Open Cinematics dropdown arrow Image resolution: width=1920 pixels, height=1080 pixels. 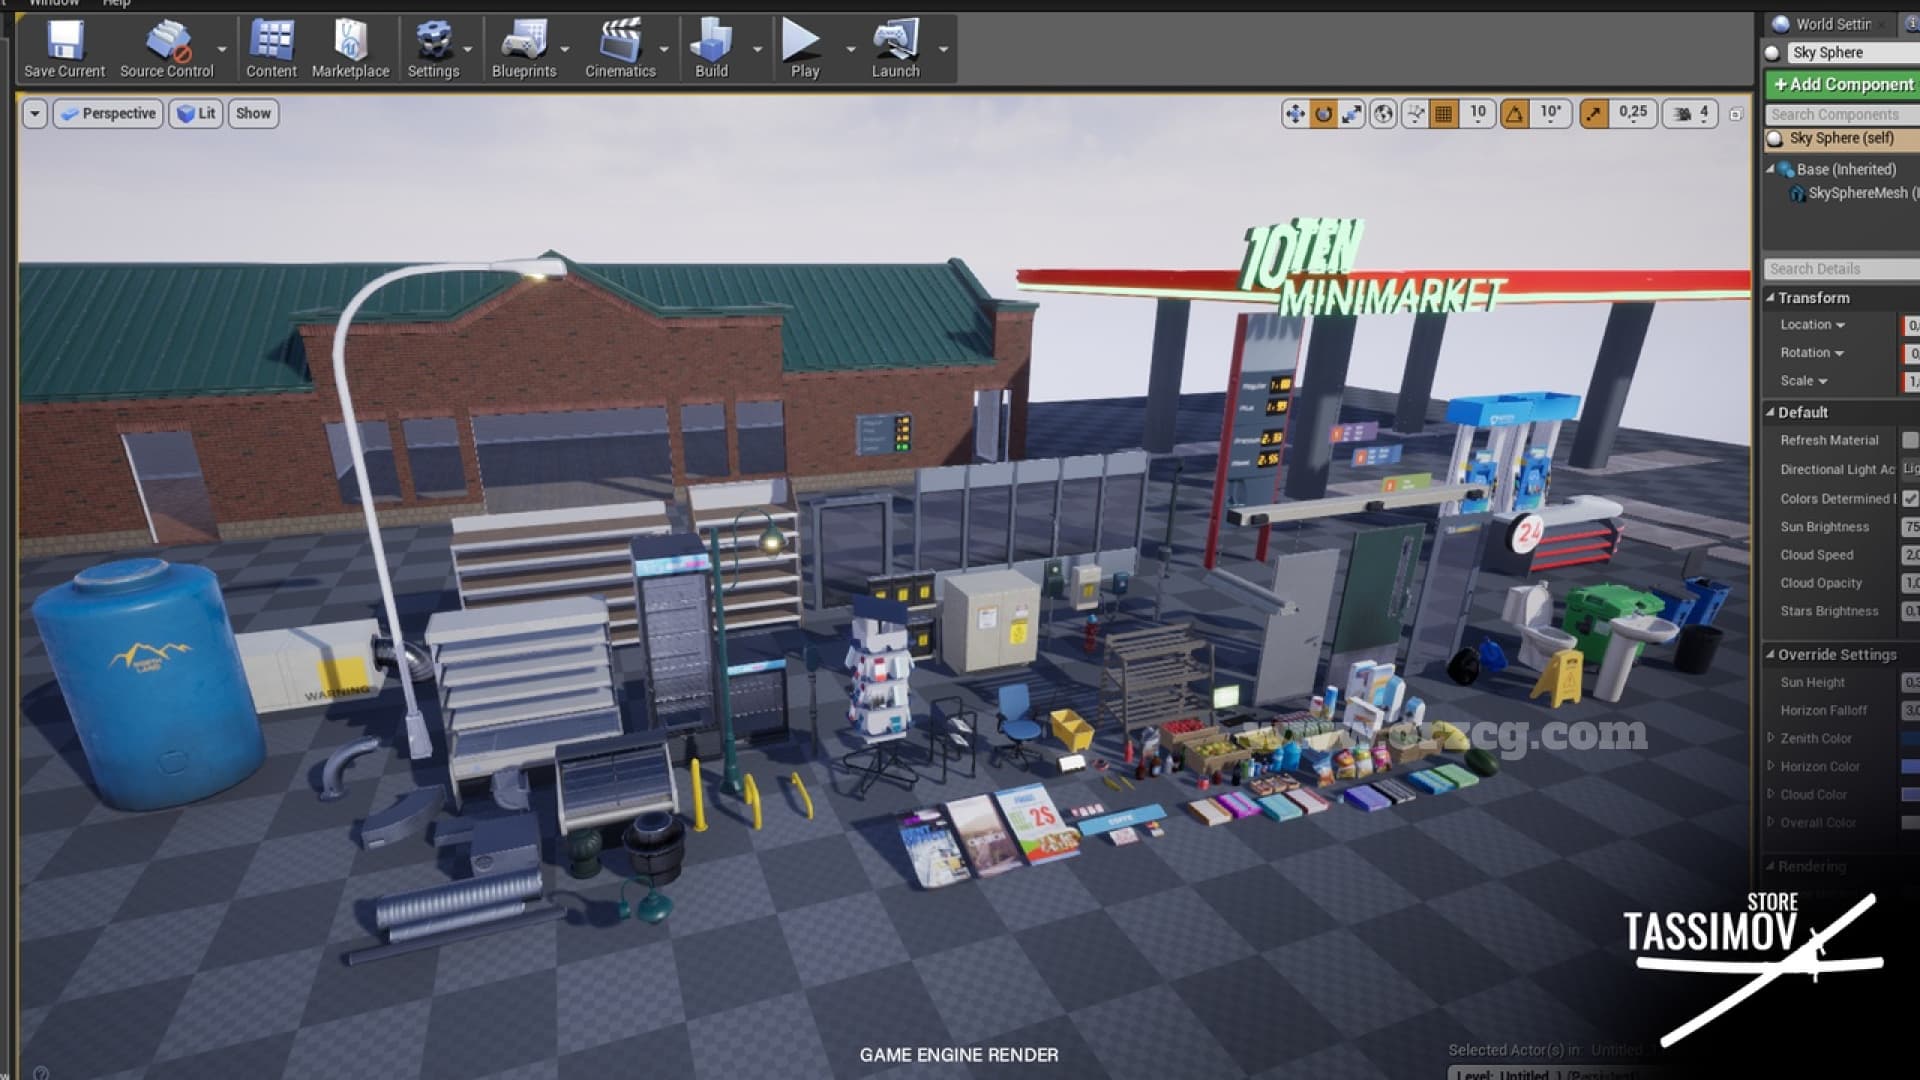[664, 49]
